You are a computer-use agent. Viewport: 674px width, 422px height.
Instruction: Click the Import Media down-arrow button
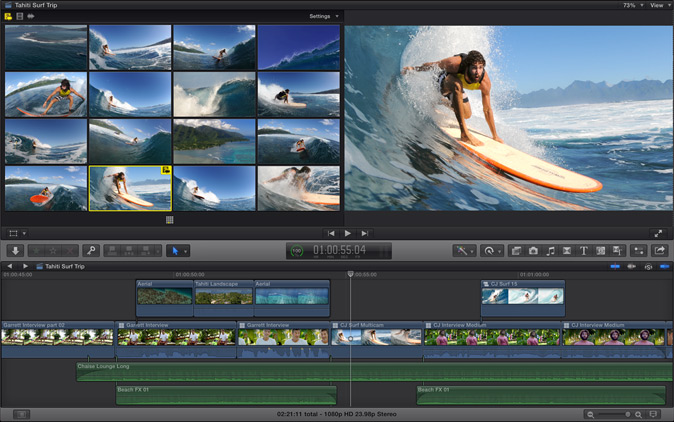pos(15,251)
